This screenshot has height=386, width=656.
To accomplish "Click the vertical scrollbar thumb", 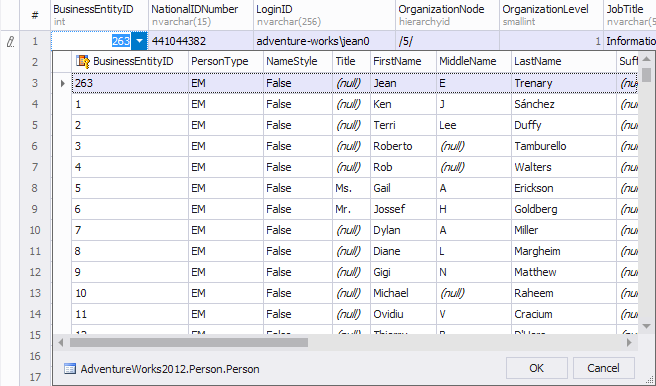I will (x=646, y=74).
